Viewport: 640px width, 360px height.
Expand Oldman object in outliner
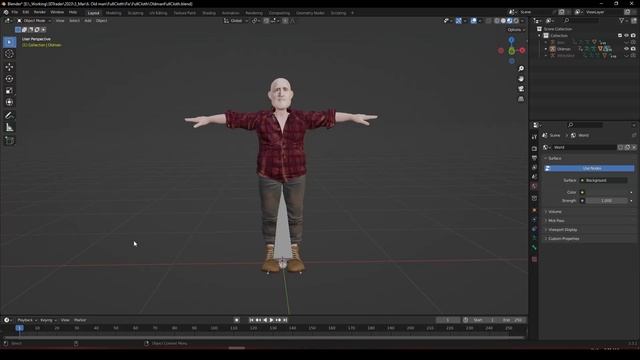coord(546,49)
